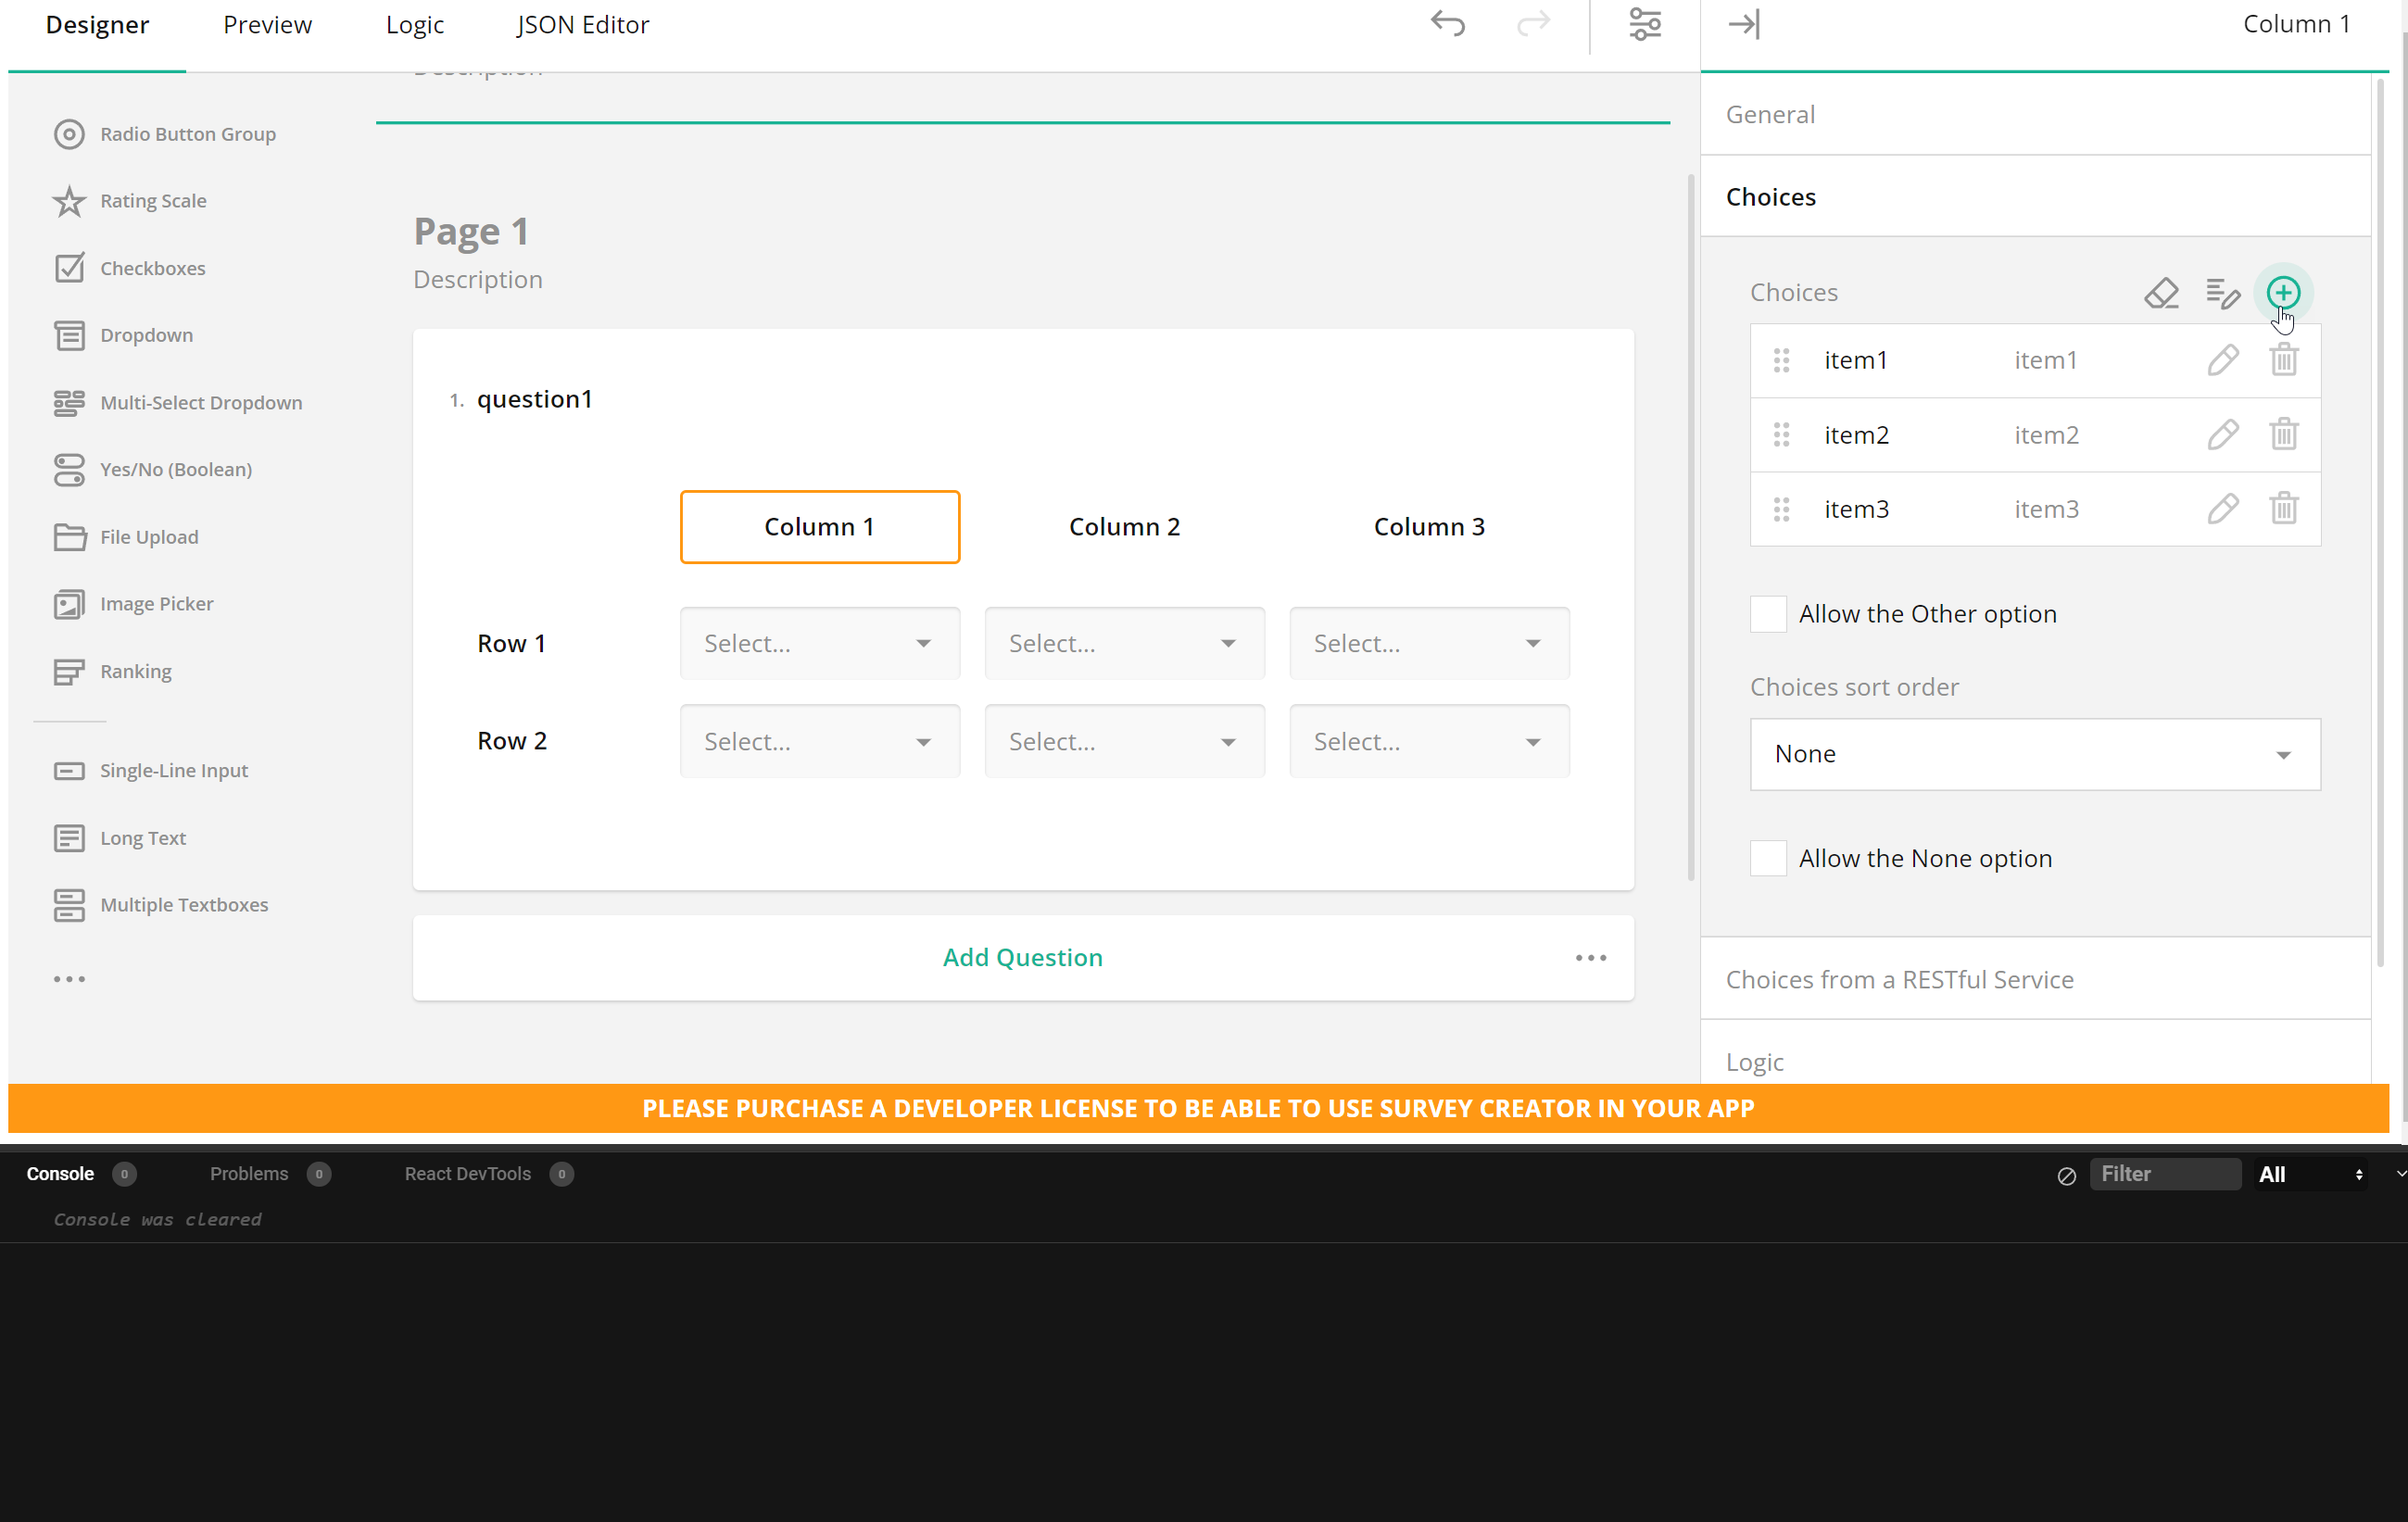This screenshot has width=2408, height=1522.
Task: Enable Allow the None option checkbox
Action: pos(1767,858)
